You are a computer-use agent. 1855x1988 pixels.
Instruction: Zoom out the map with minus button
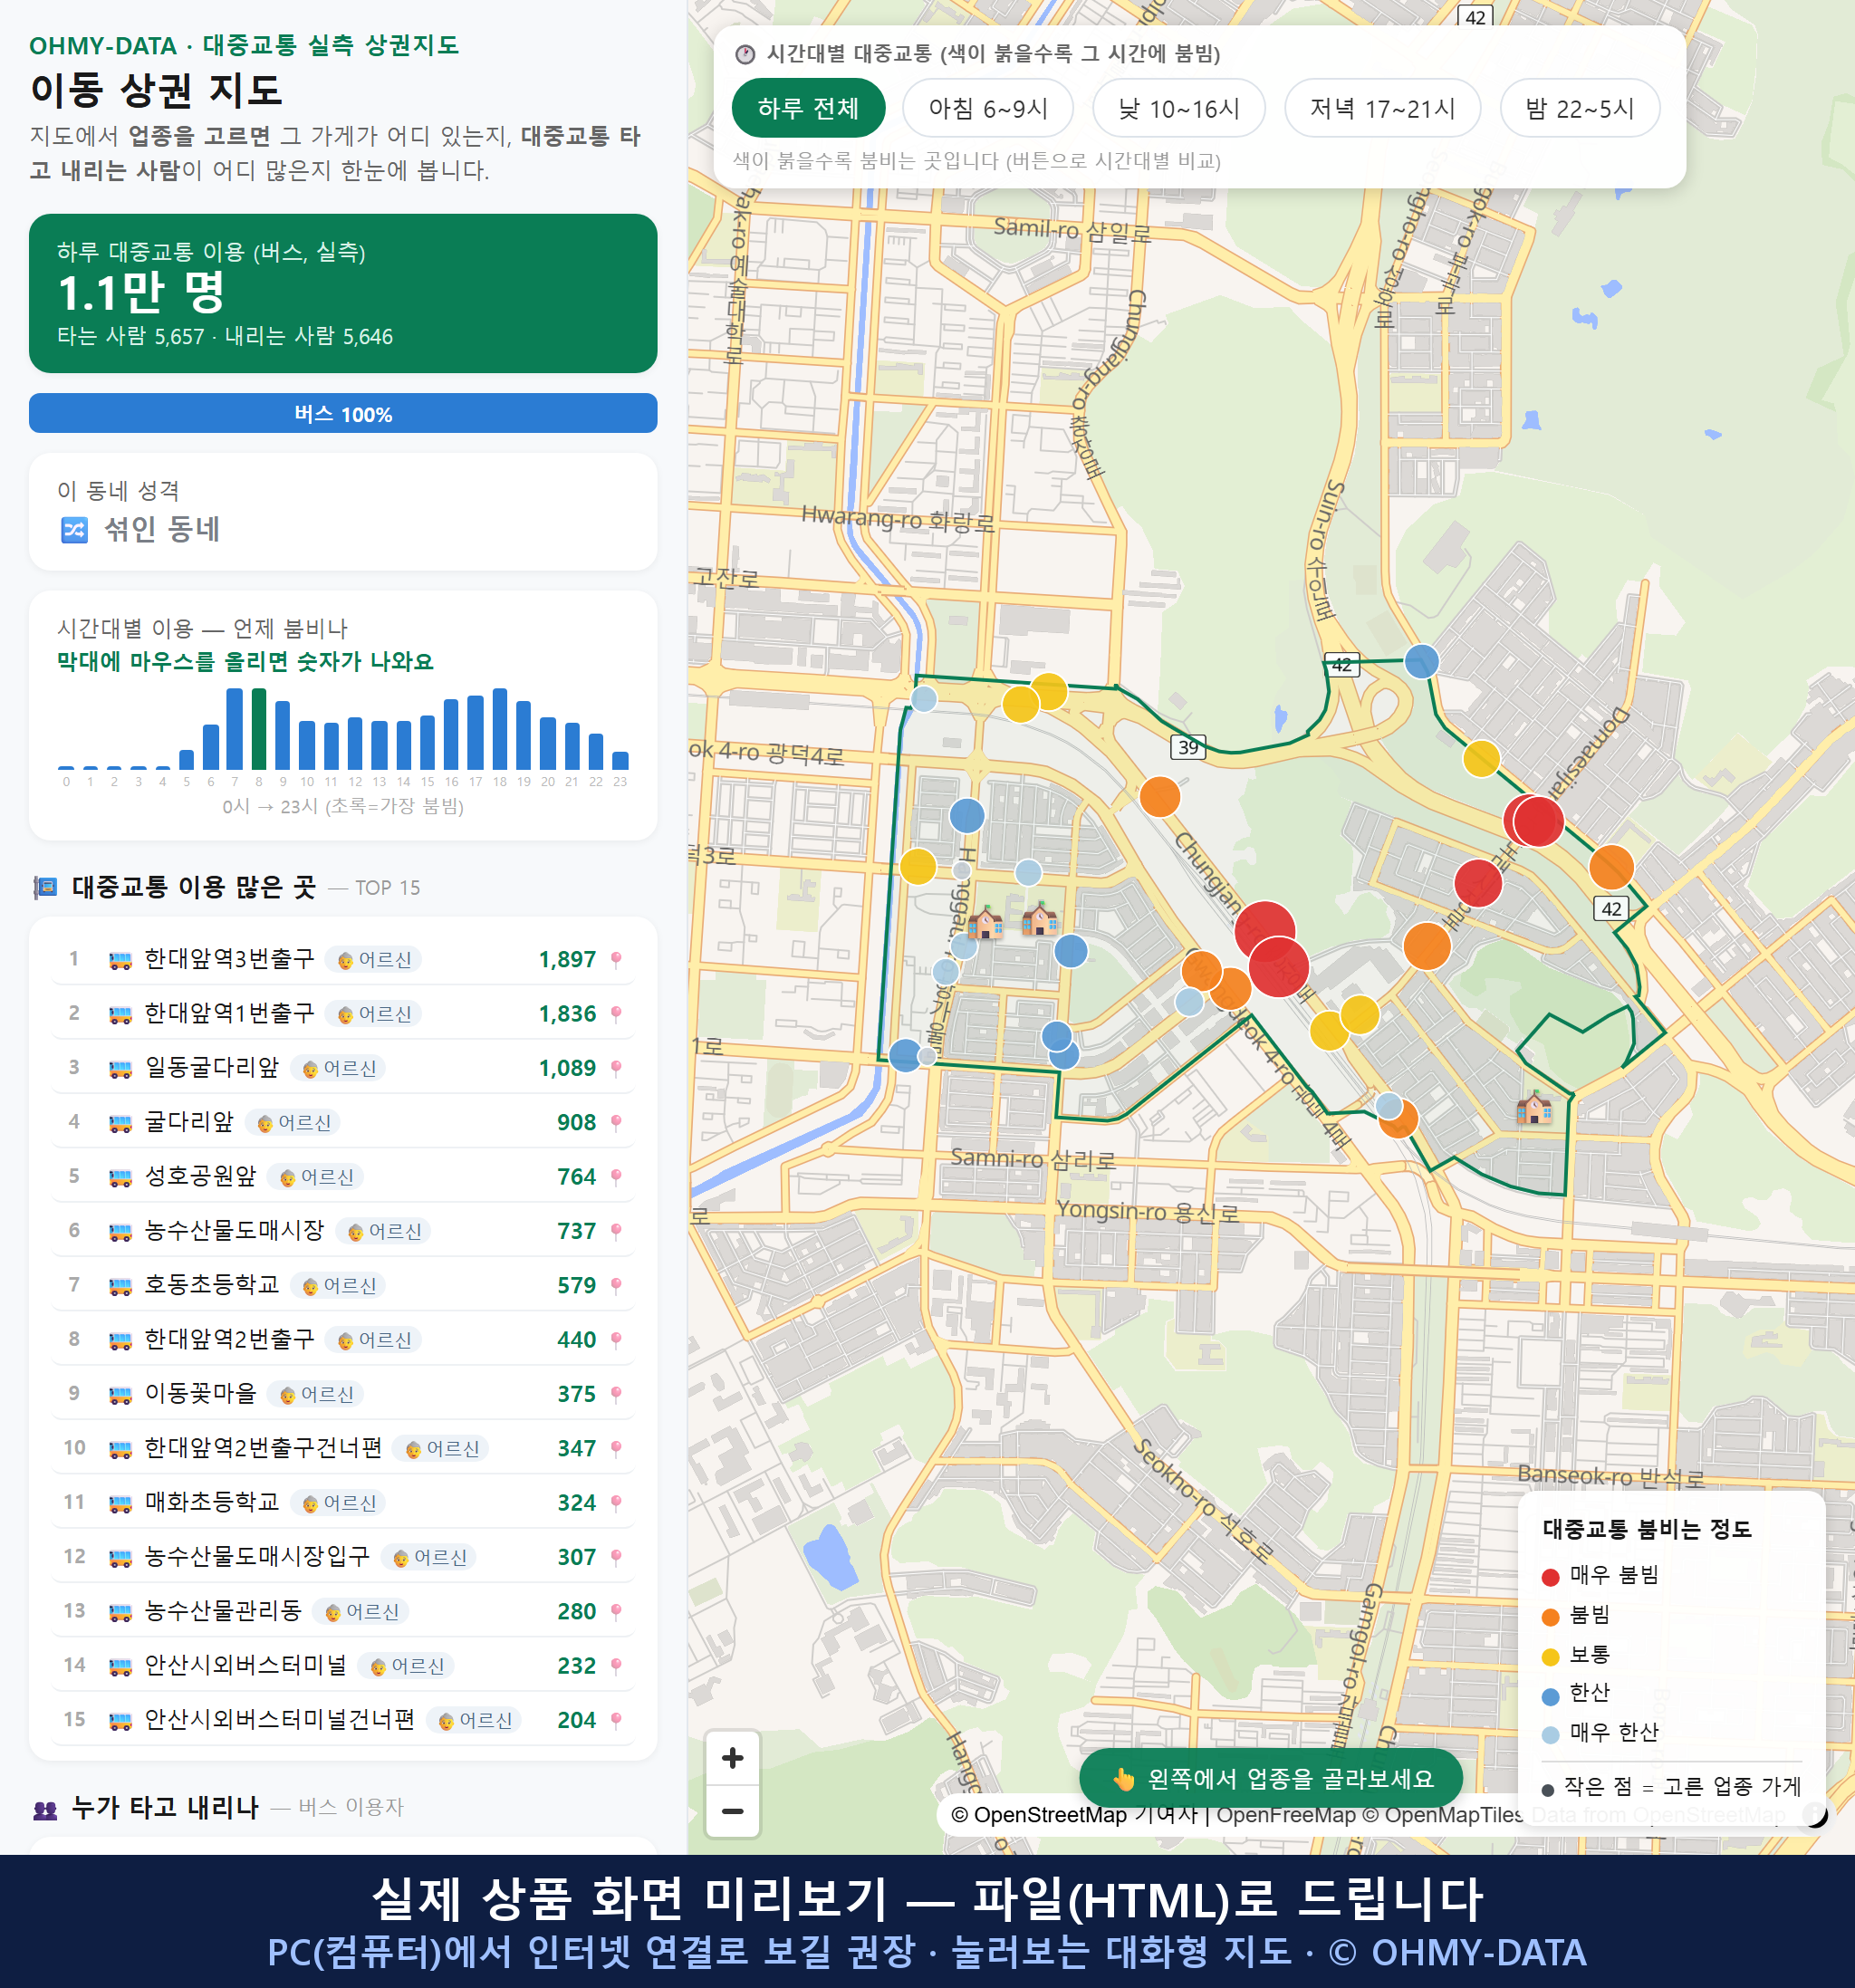[x=732, y=1811]
